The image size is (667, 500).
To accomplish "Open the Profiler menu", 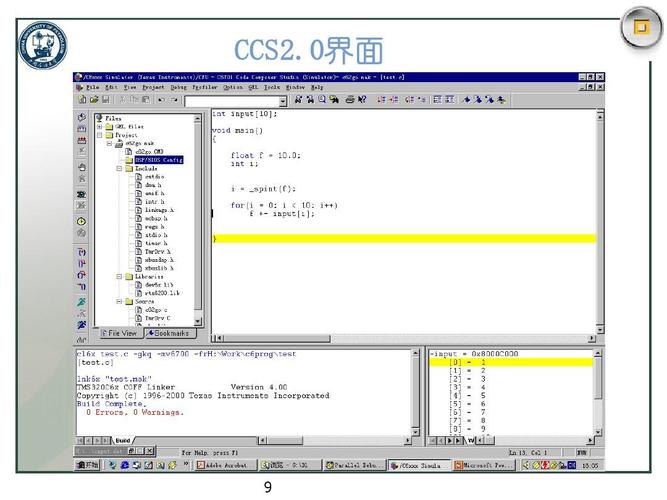I will (x=205, y=87).
